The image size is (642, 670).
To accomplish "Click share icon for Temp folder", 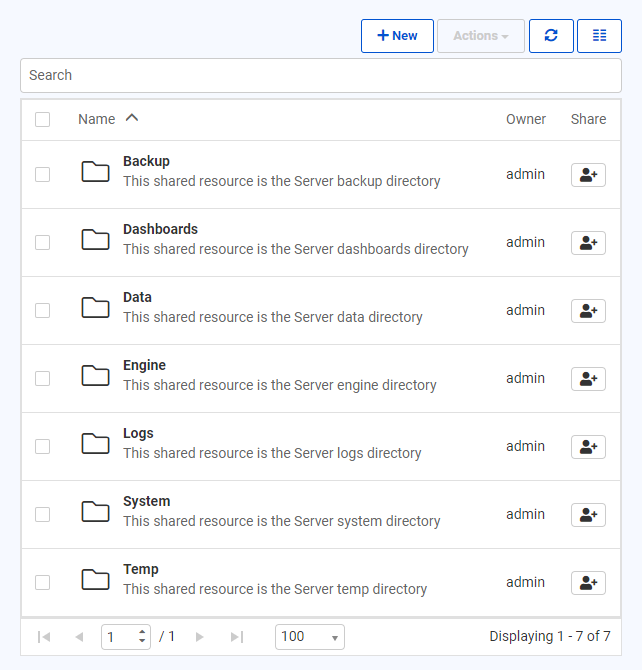I will (x=588, y=583).
